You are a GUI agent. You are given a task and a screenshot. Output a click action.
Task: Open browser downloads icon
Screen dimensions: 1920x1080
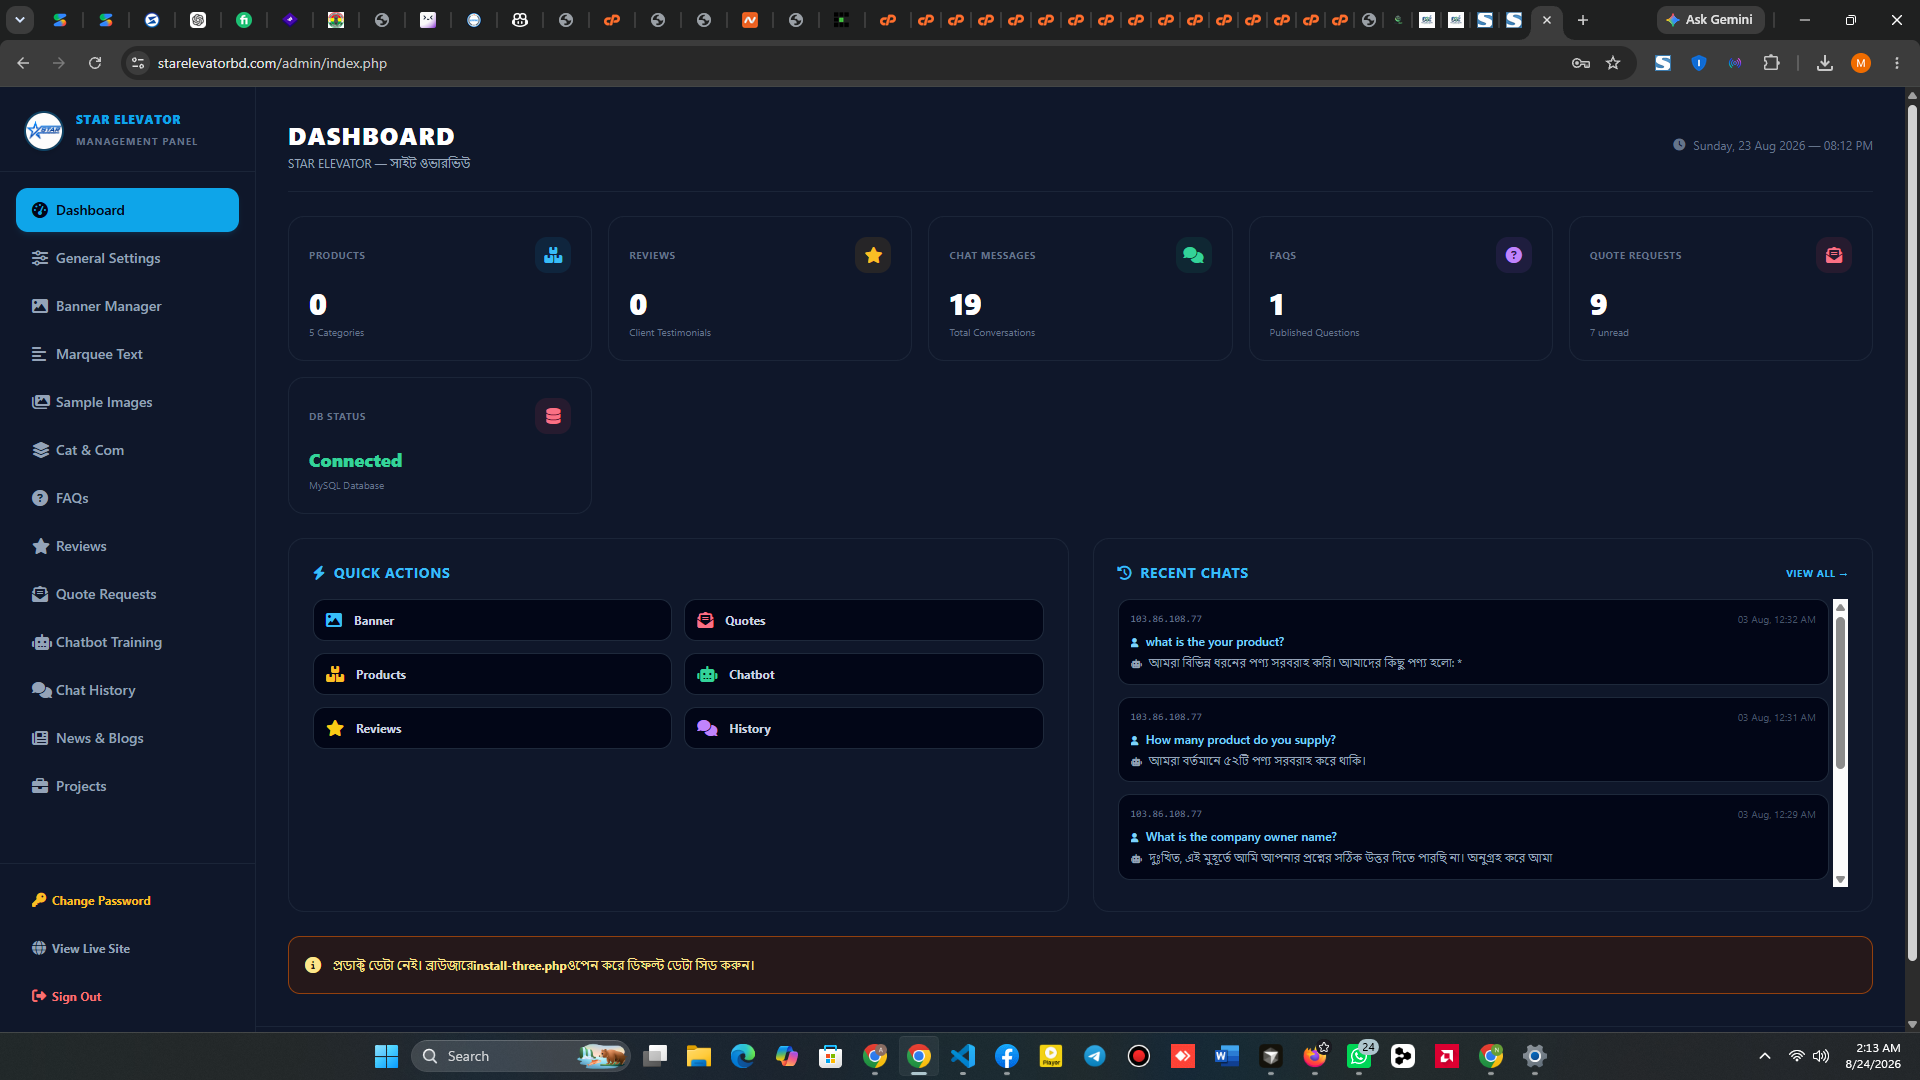[x=1825, y=63]
